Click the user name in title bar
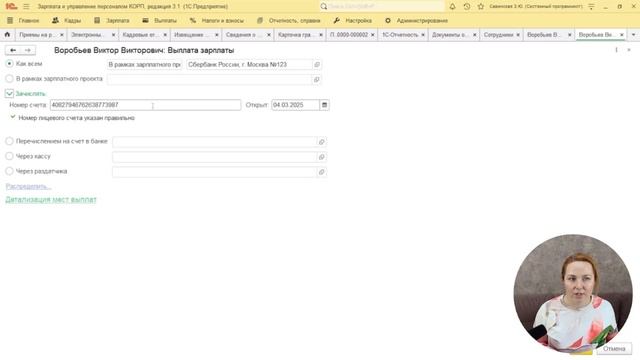 click(536, 7)
